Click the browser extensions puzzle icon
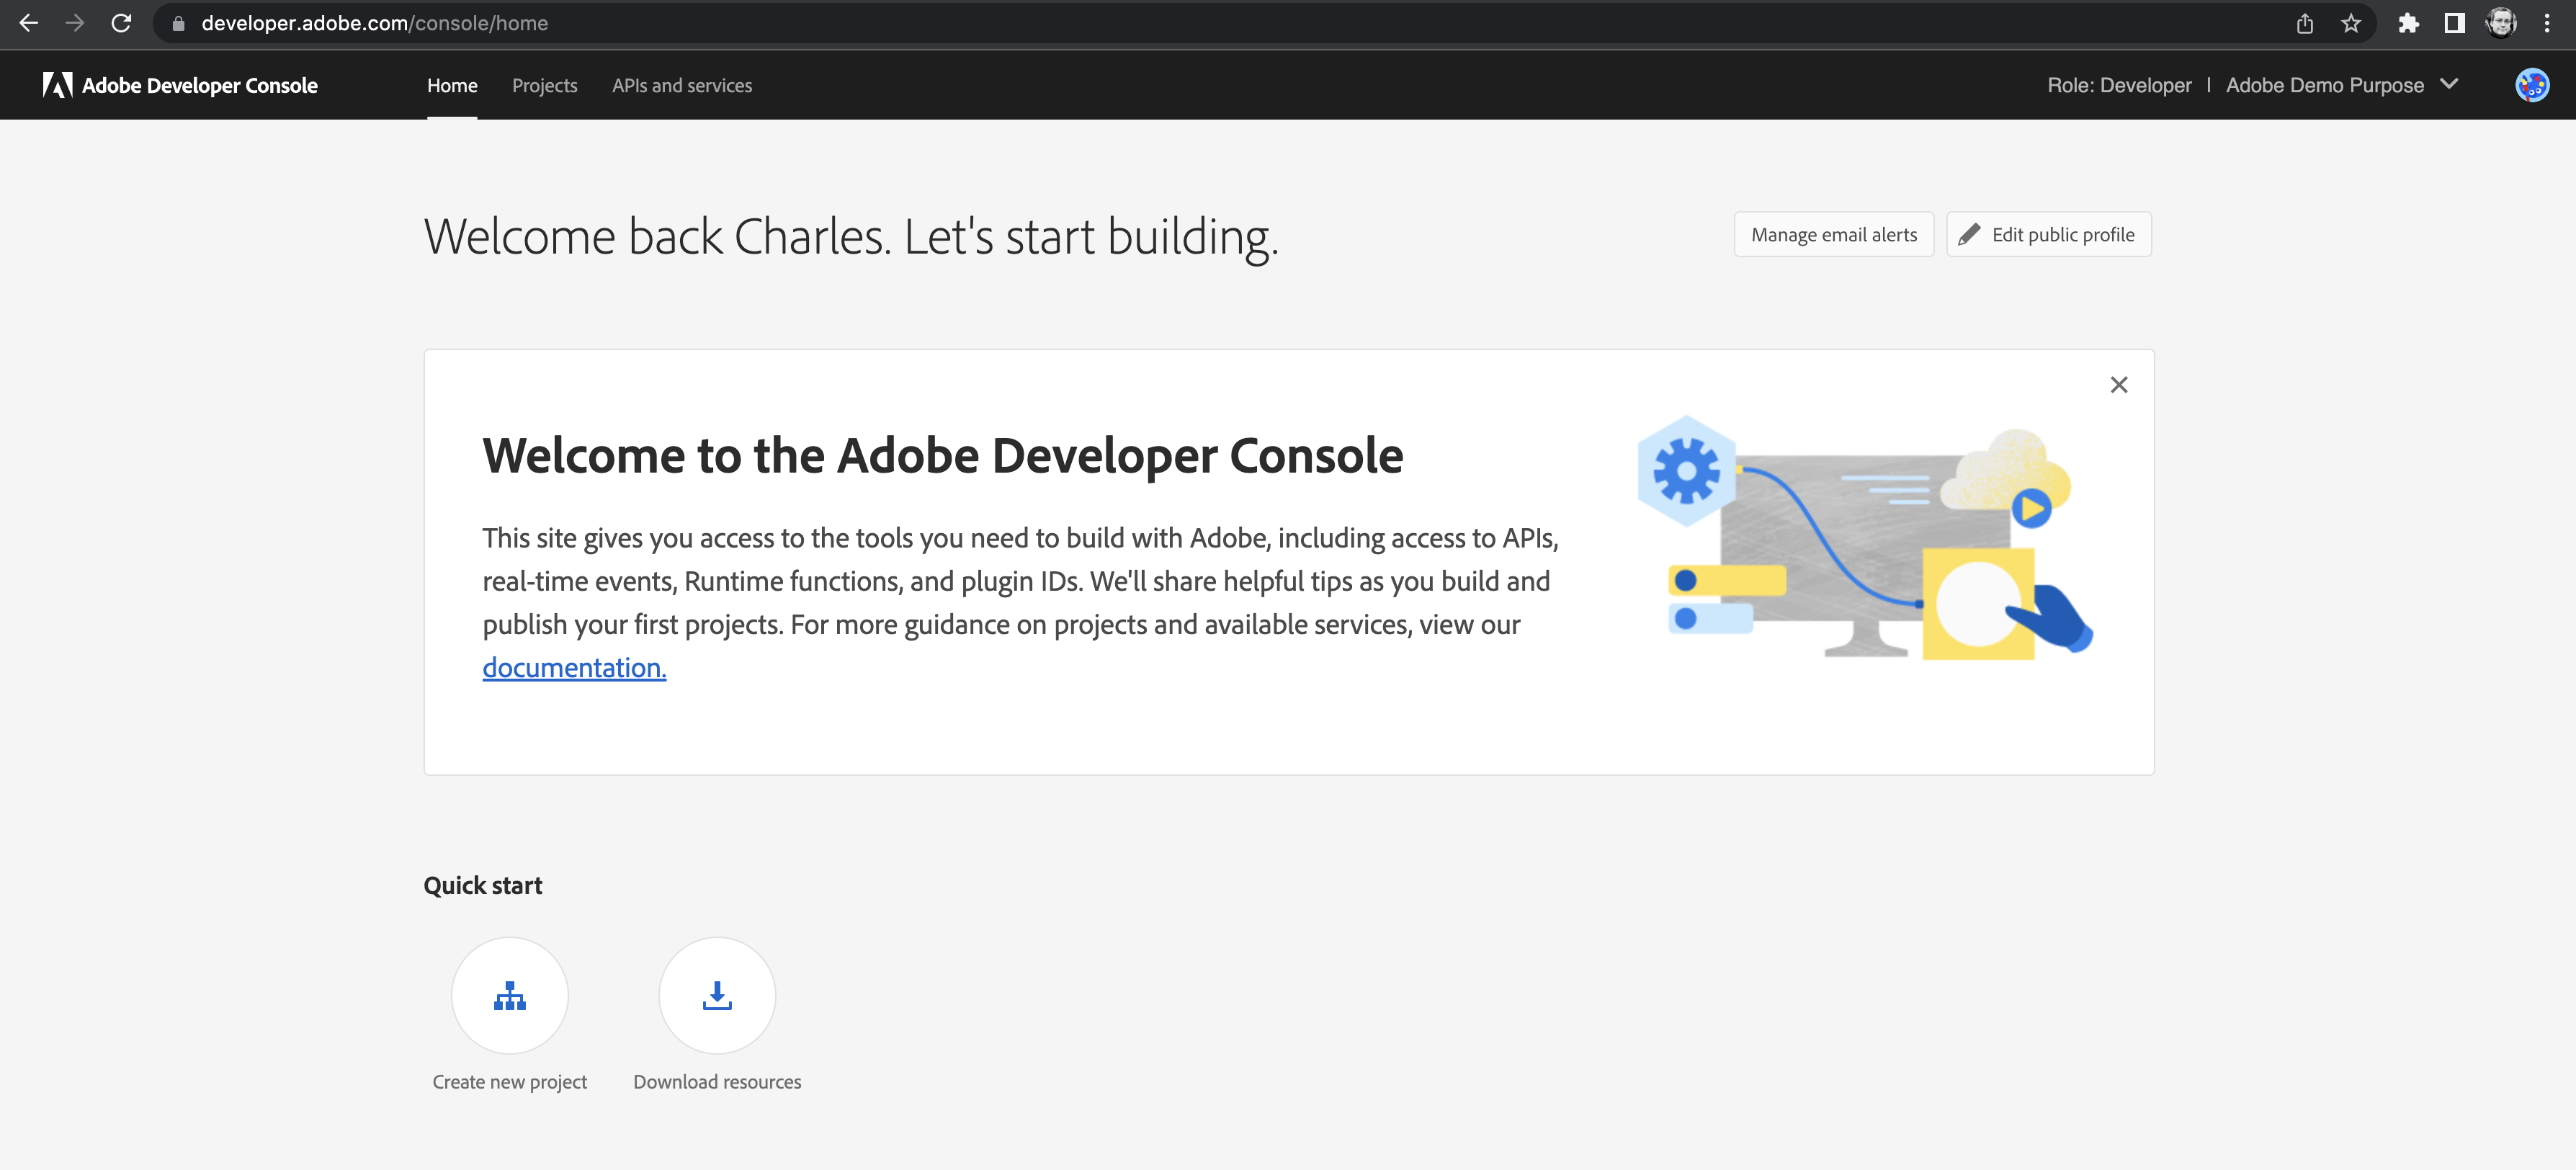 [x=2408, y=23]
